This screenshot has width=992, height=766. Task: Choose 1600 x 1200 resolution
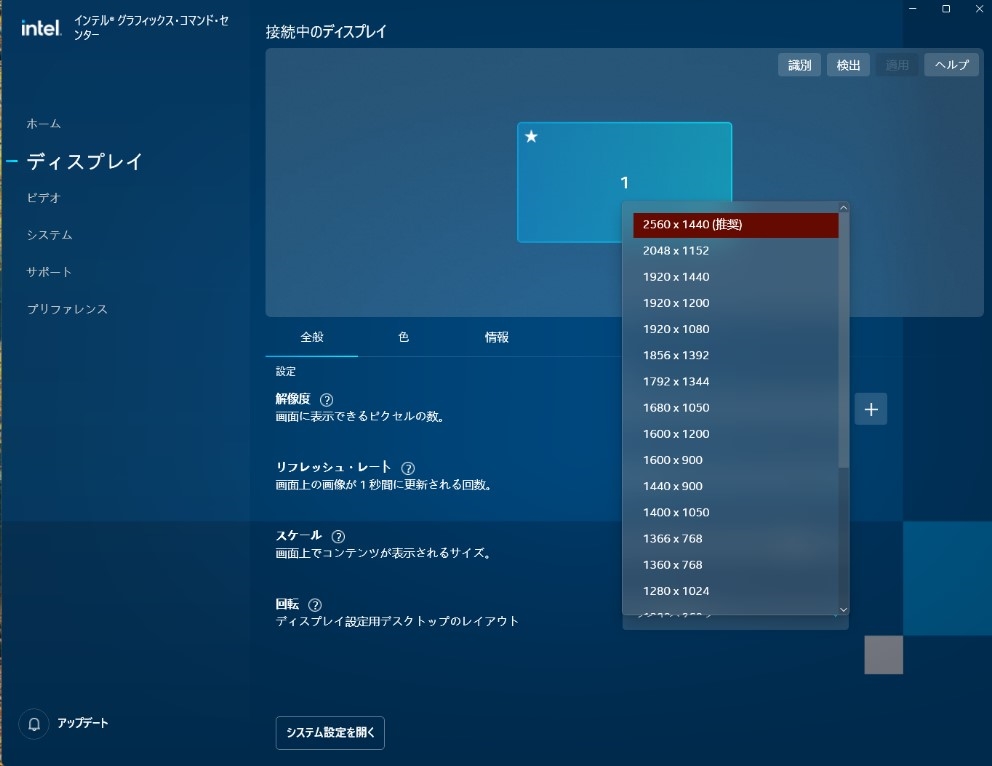pyautogui.click(x=736, y=435)
